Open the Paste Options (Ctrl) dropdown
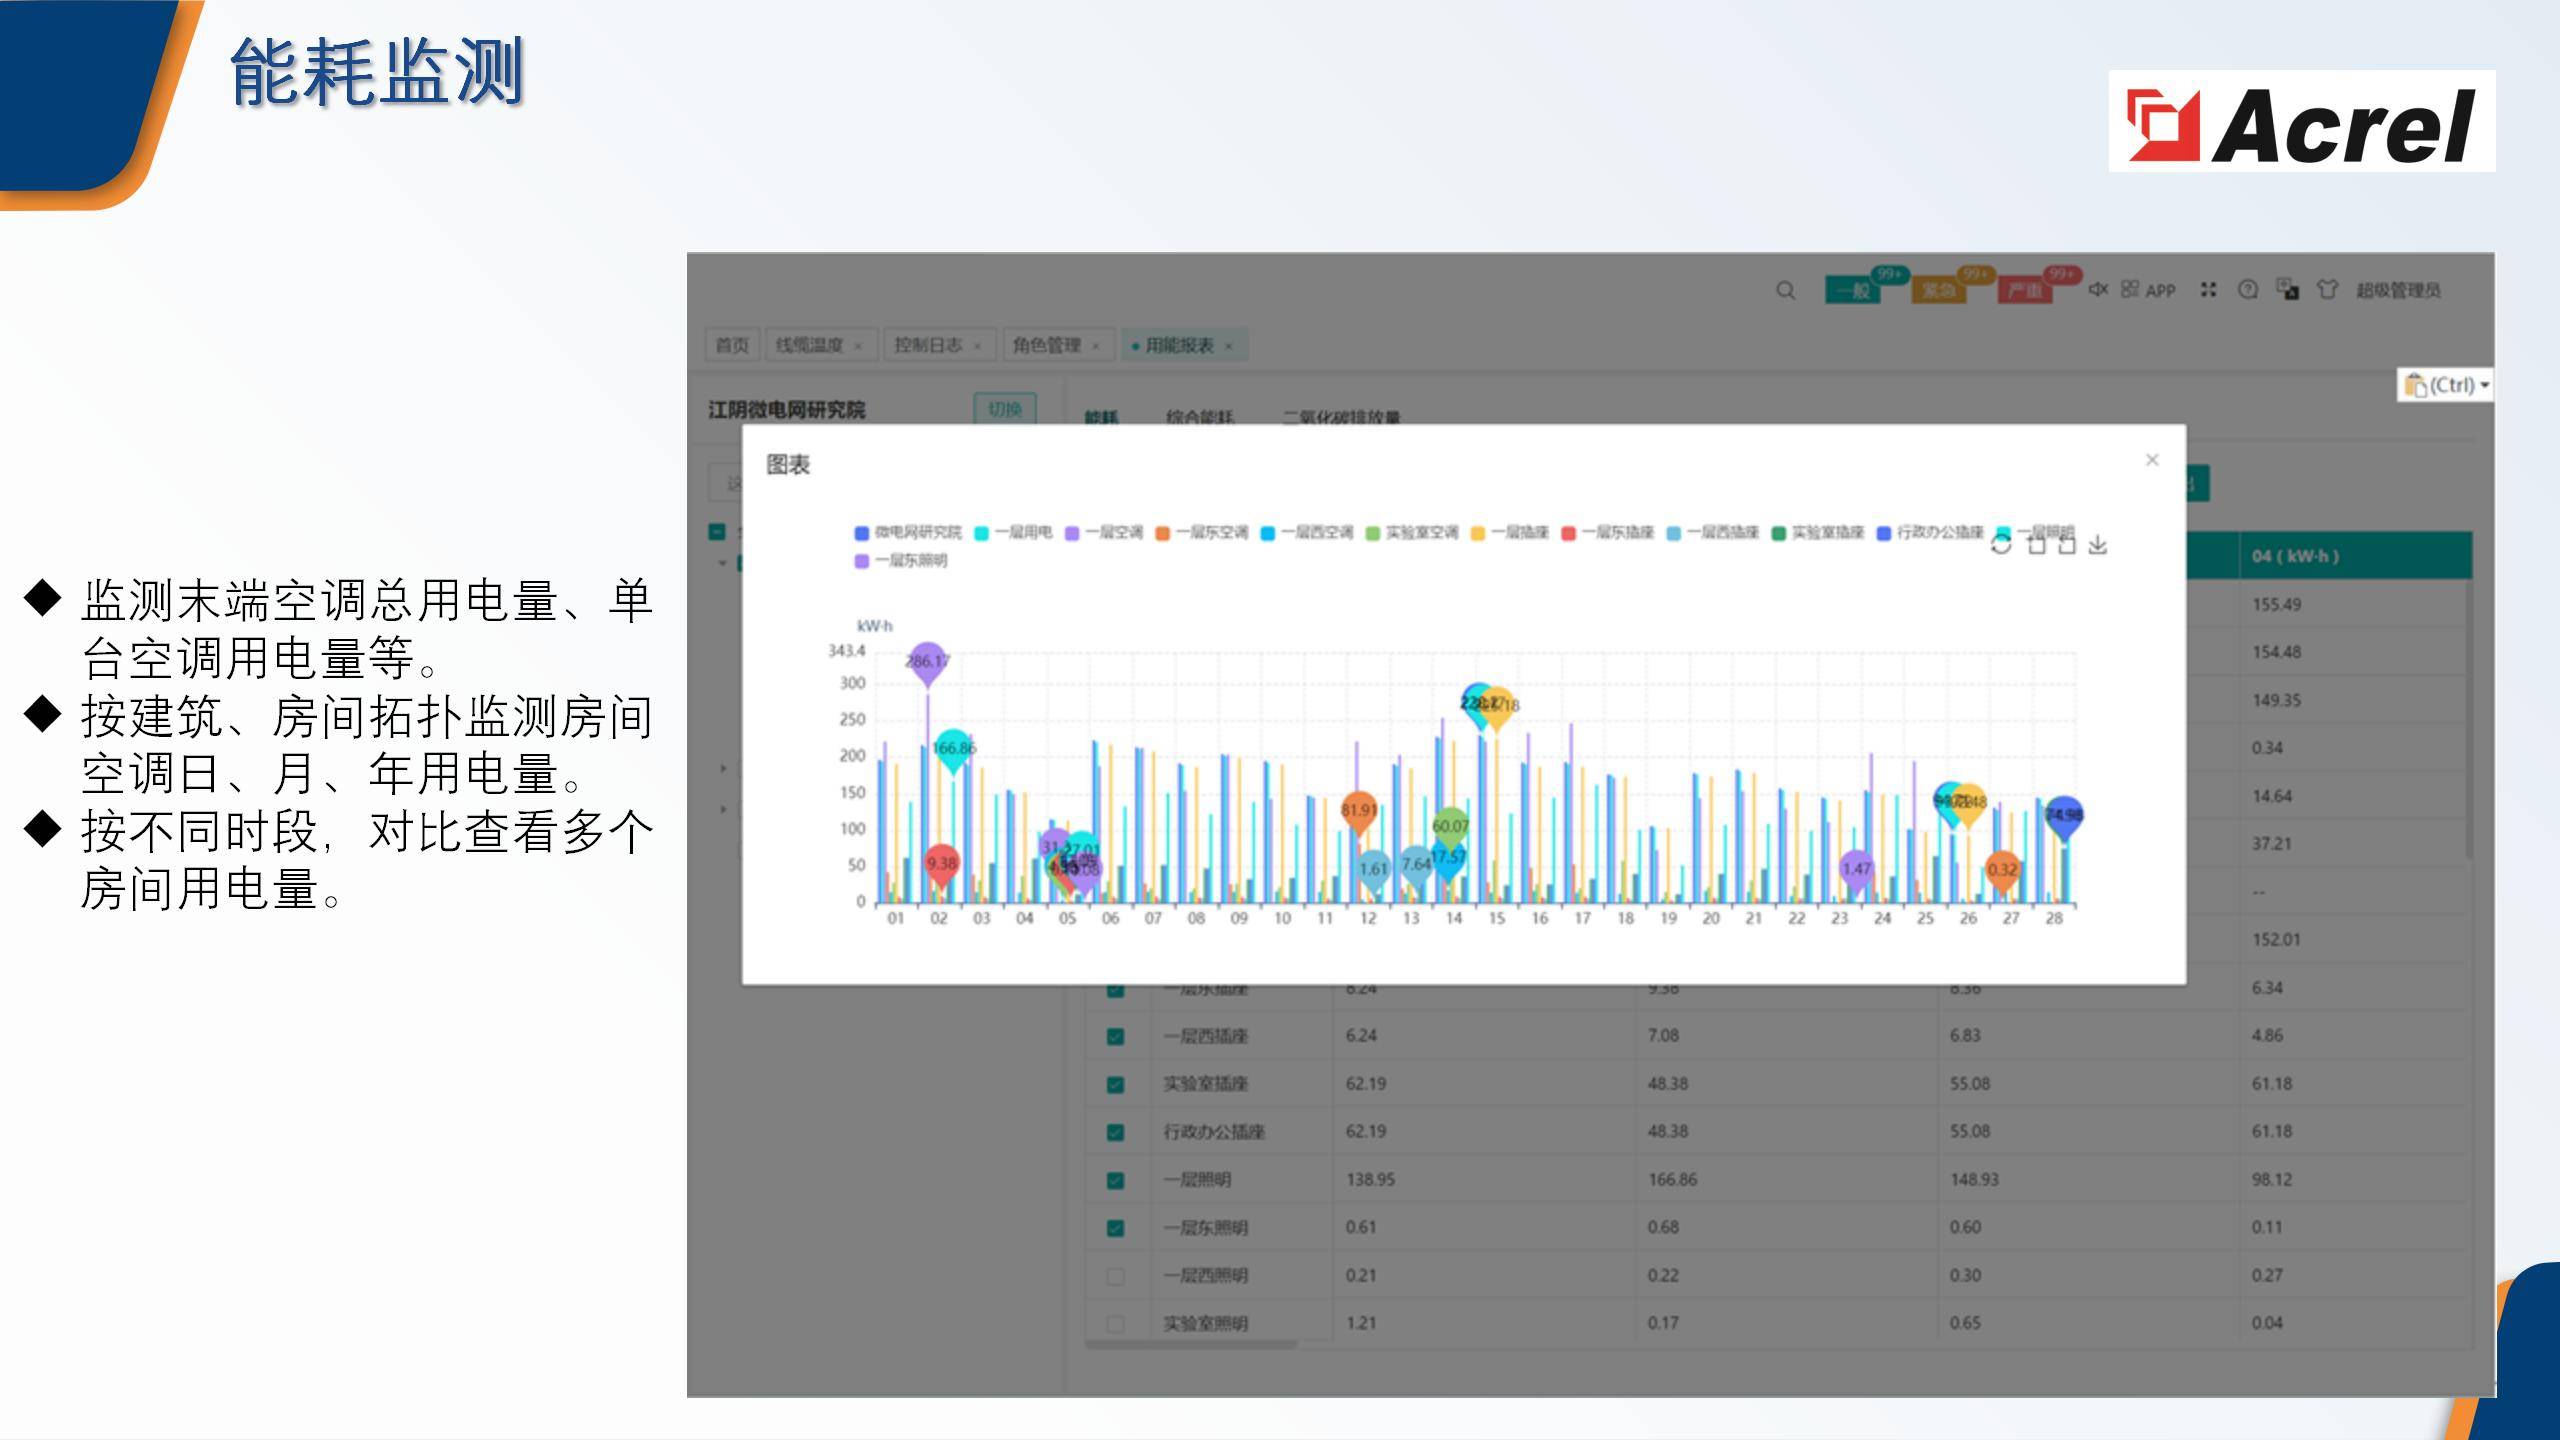 [2446, 385]
